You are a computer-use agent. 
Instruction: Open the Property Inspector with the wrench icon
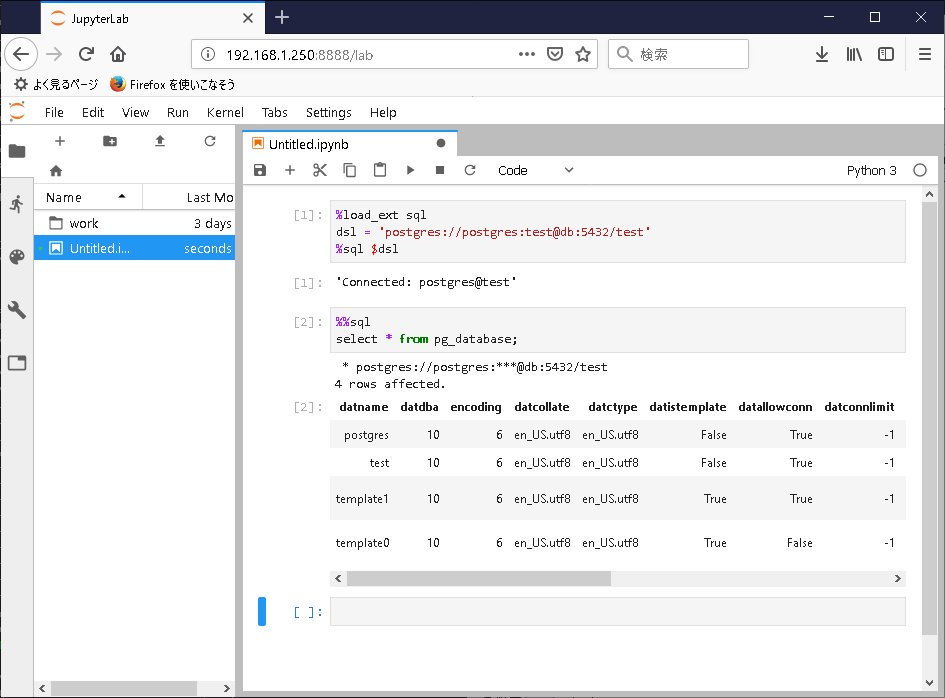[16, 310]
